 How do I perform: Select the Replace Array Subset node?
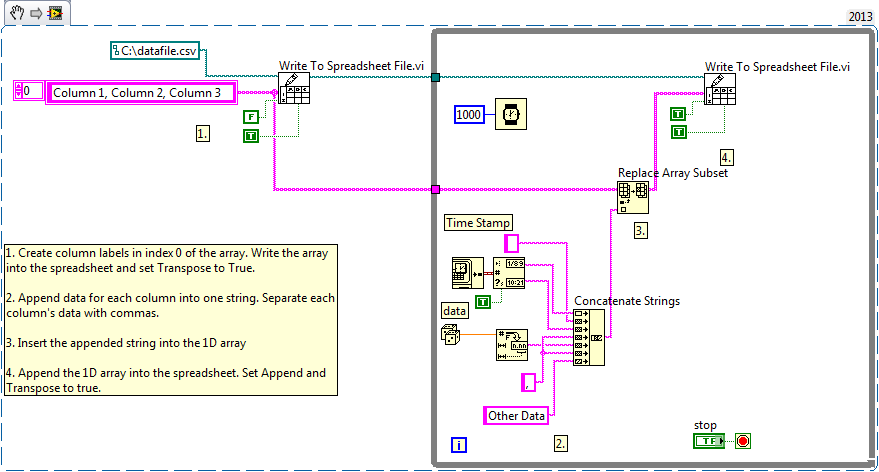tap(633, 197)
